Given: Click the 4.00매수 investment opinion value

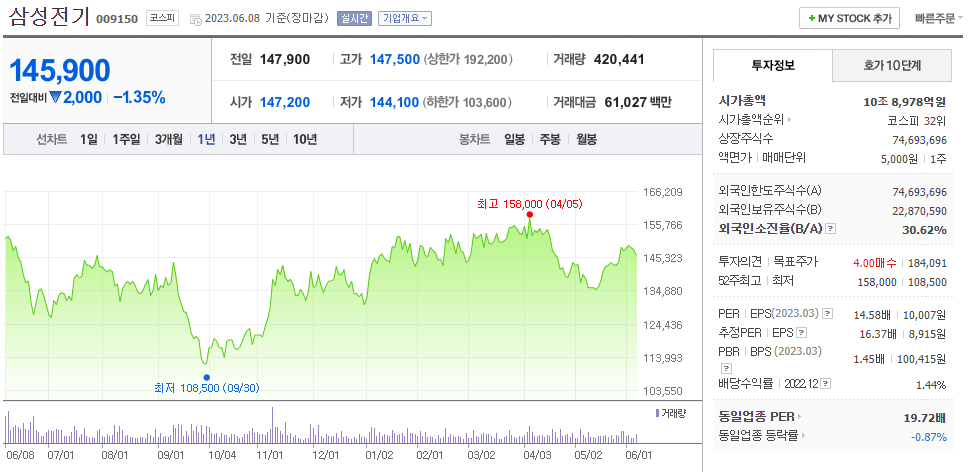Looking at the screenshot, I should point(875,263).
